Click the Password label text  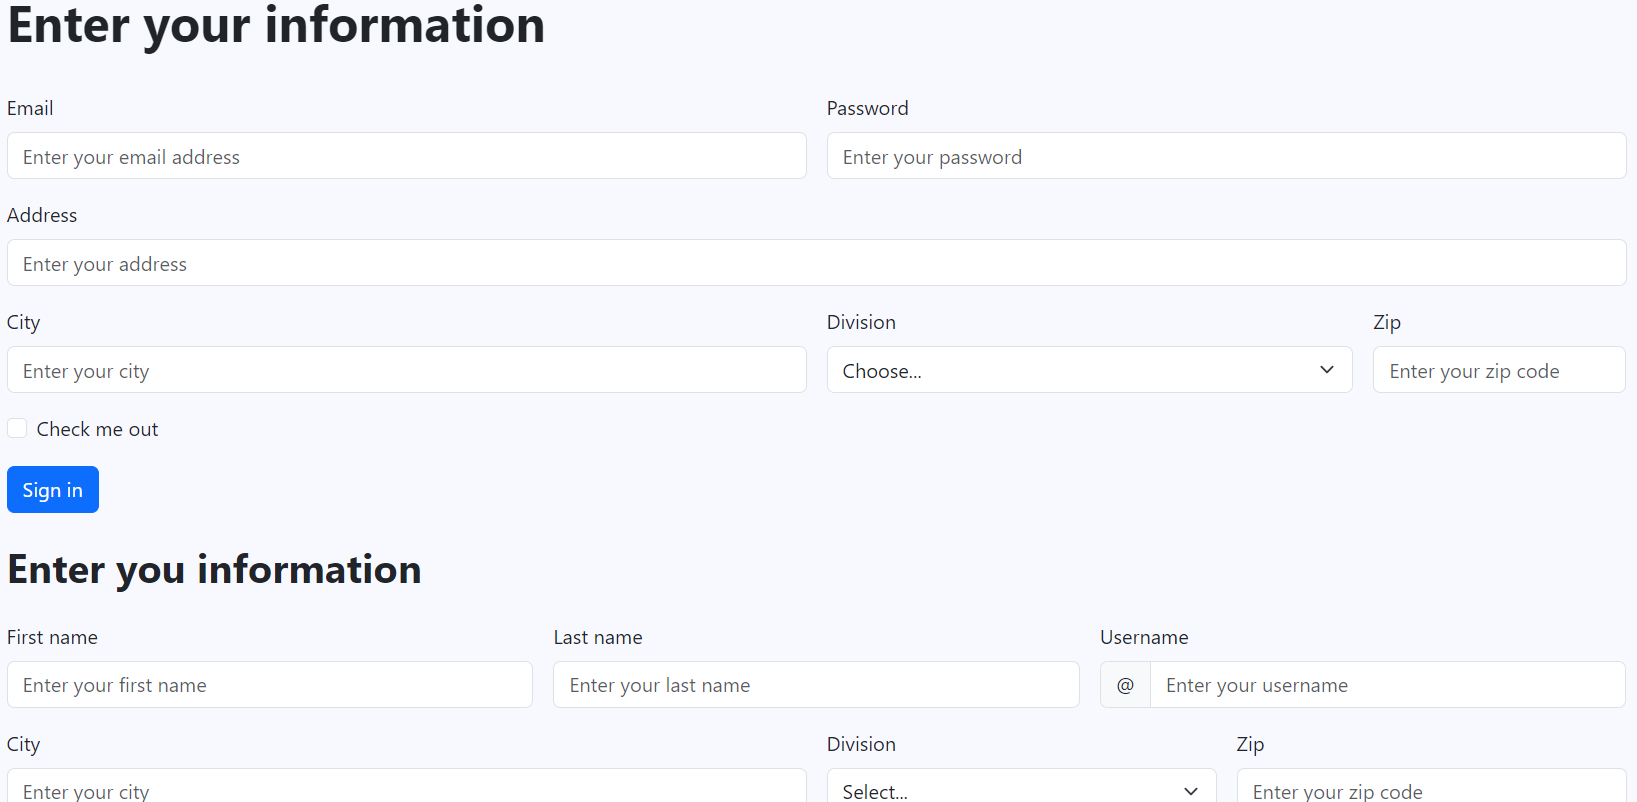pos(867,108)
